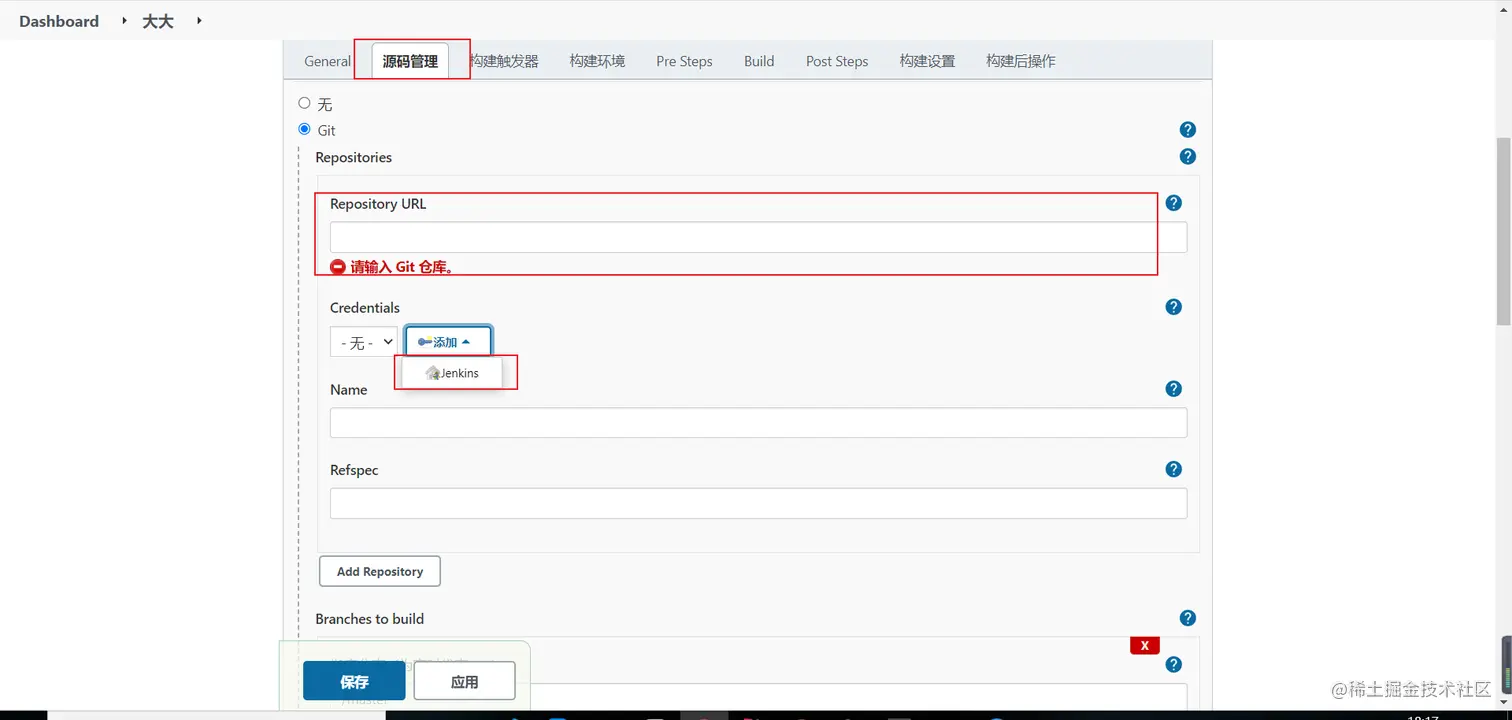Viewport: 1512px width, 720px height.
Task: Switch to the 构建后操作 tab
Action: 1020,61
